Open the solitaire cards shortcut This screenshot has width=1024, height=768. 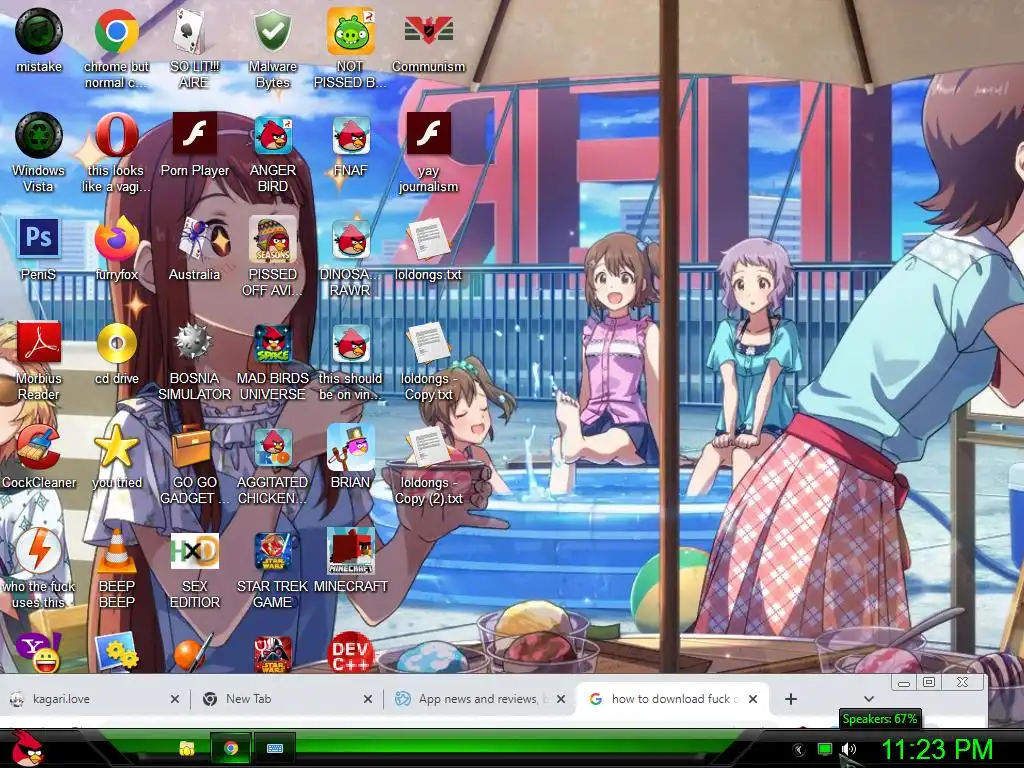[194, 49]
